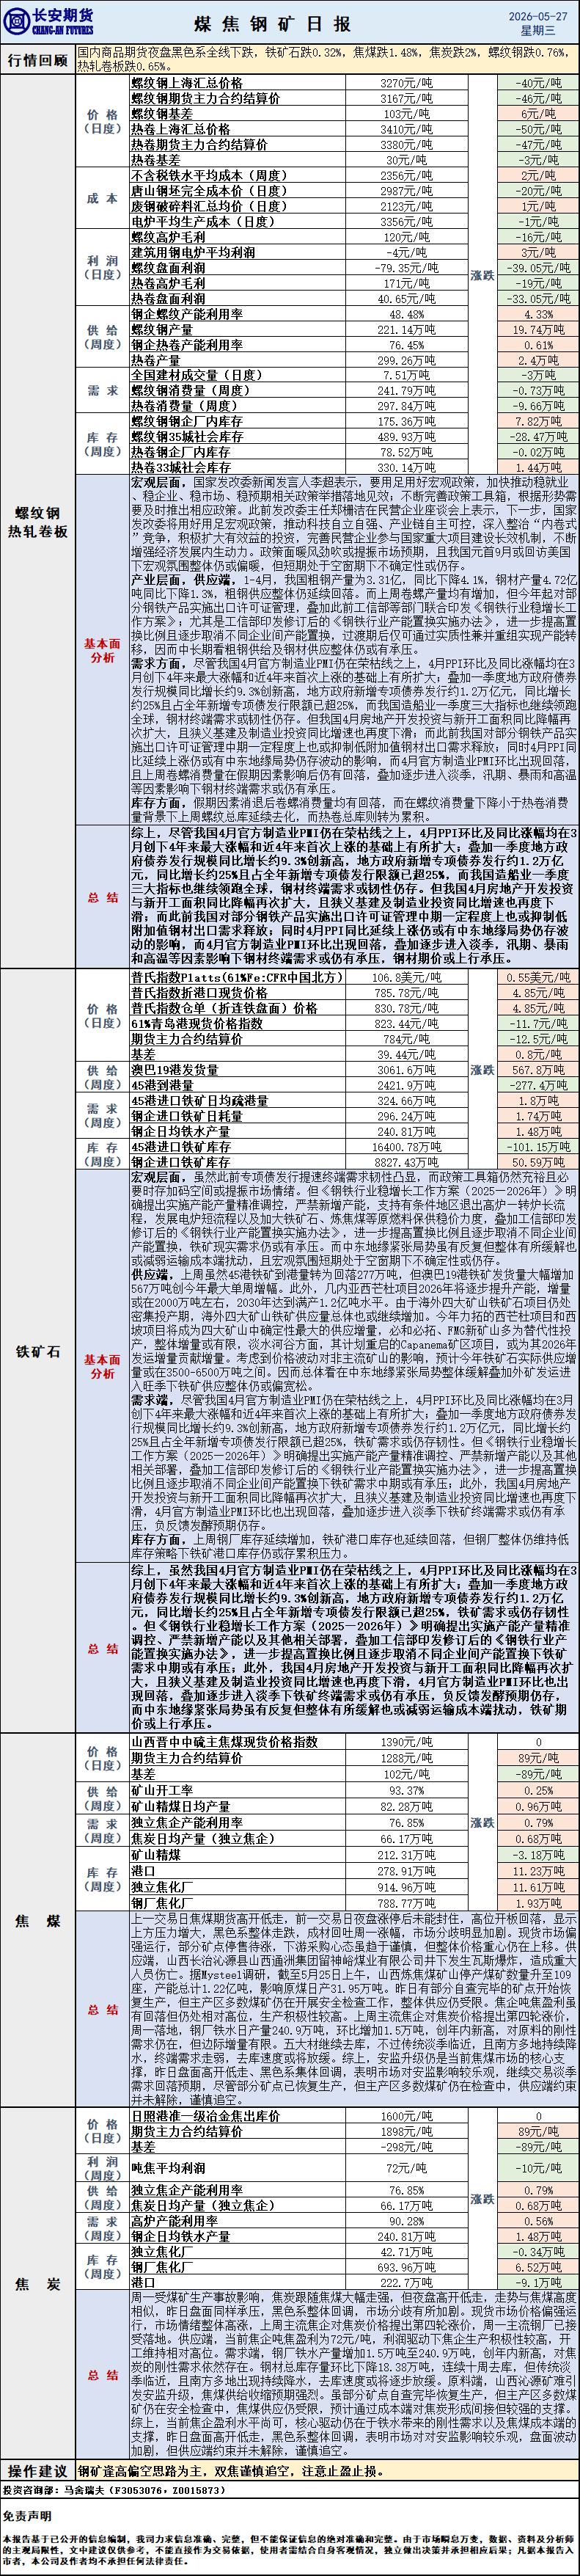Click the row label 螺纹钢35城社会库存

[187, 436]
